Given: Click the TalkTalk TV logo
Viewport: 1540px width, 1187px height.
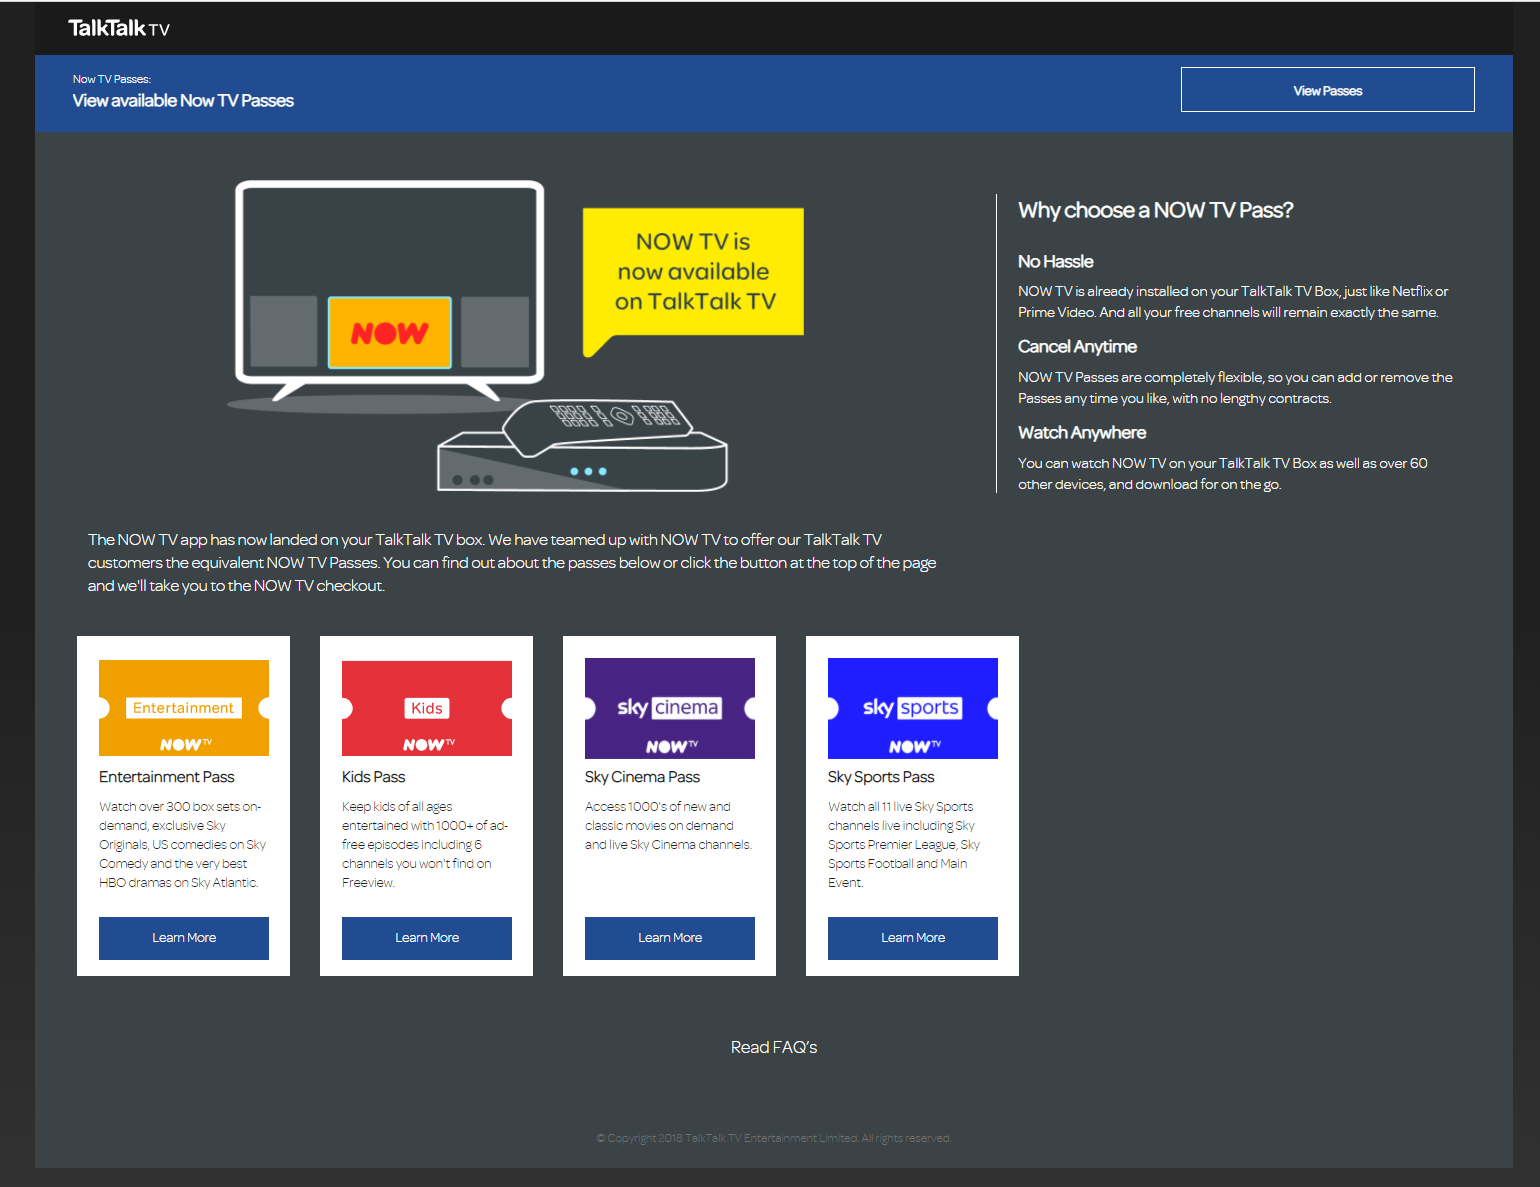Looking at the screenshot, I should click(118, 28).
